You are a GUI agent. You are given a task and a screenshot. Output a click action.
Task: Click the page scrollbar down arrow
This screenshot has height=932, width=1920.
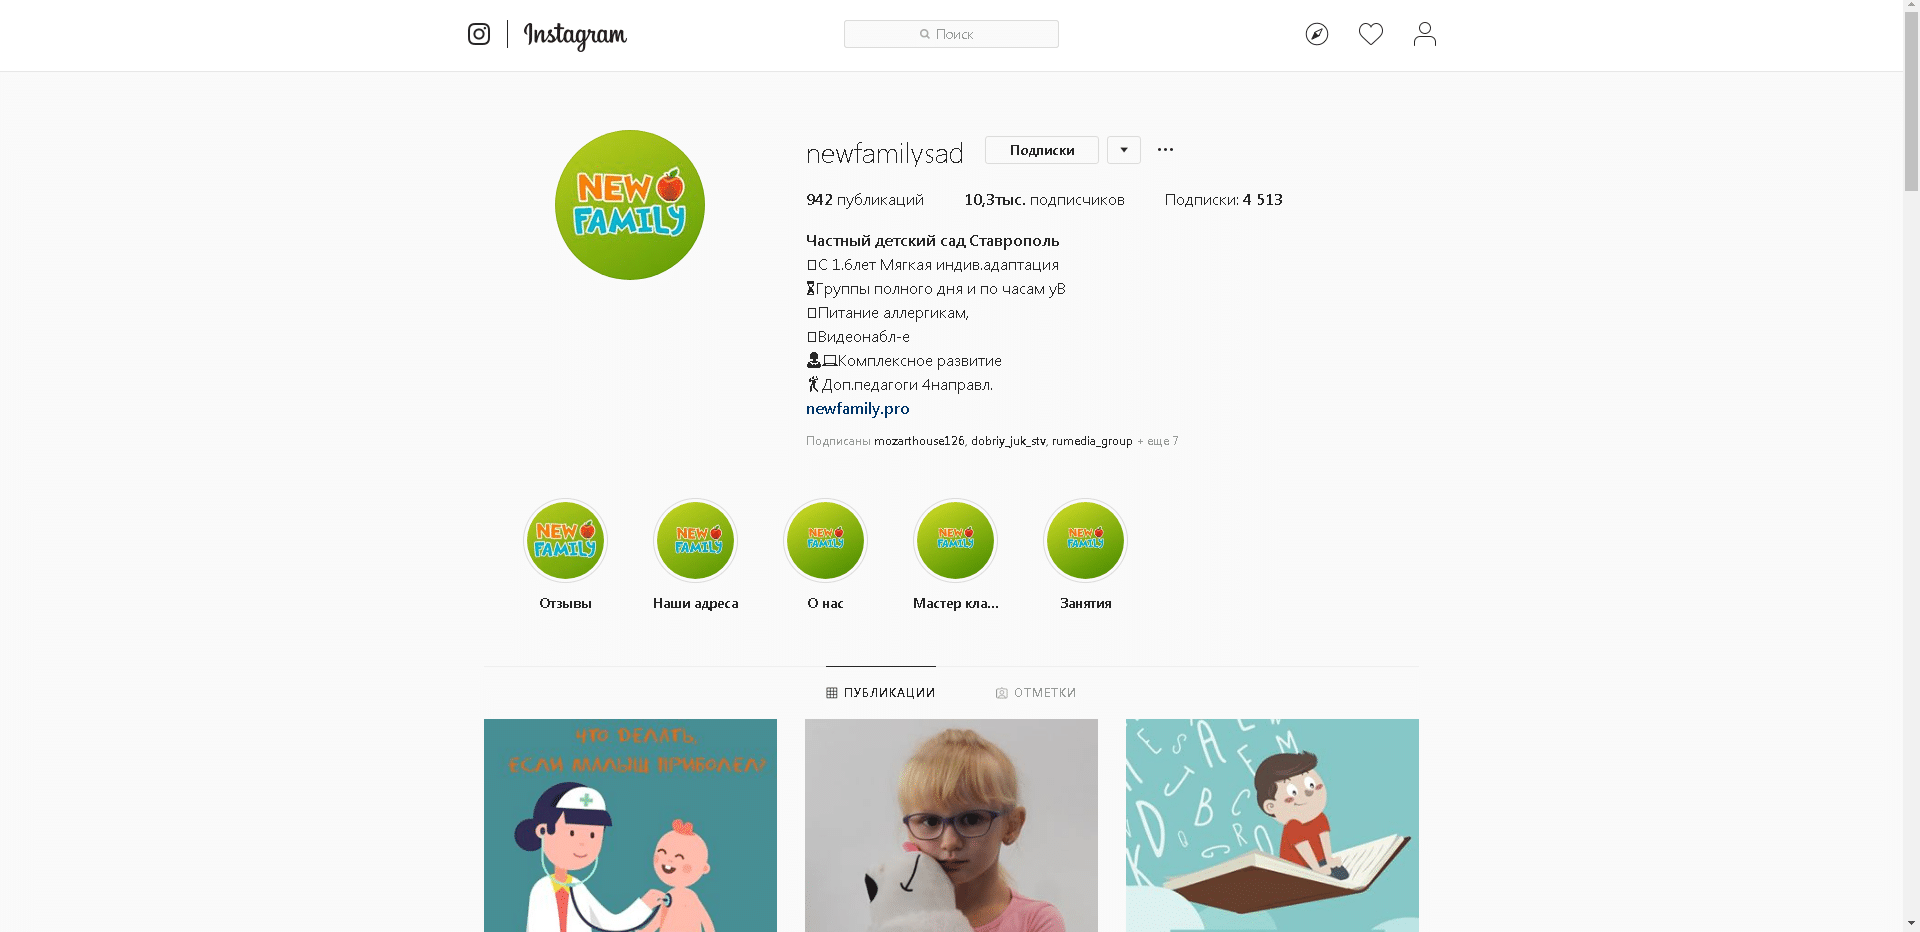pyautogui.click(x=1911, y=923)
